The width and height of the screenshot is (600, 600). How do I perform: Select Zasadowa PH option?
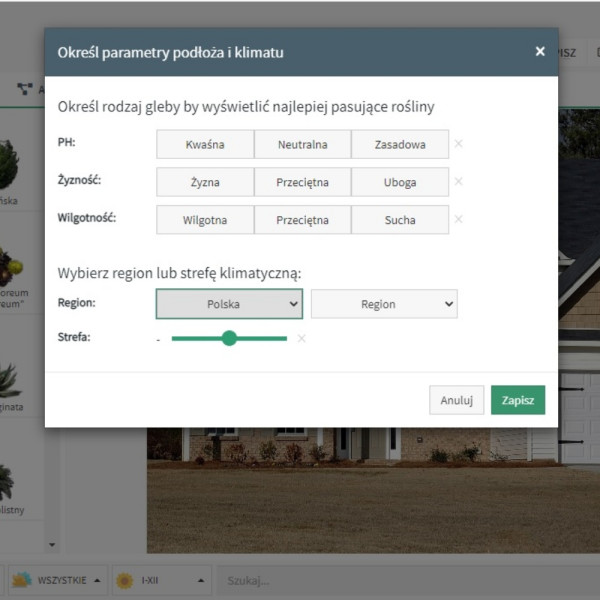tap(400, 144)
